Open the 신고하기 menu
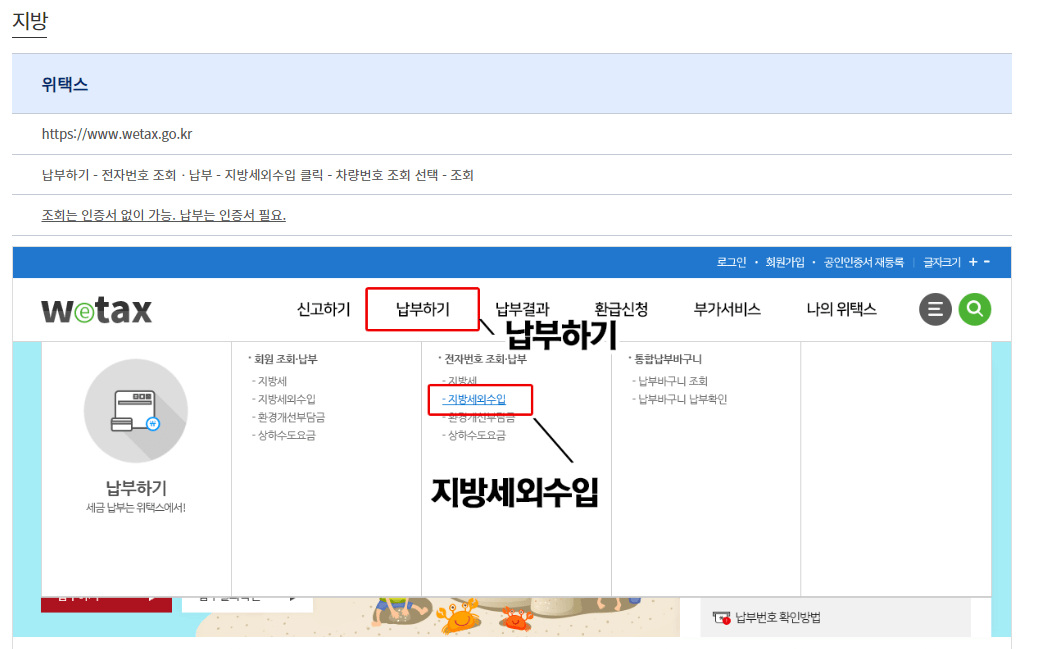Image resolution: width=1041 pixels, height=649 pixels. (x=322, y=310)
